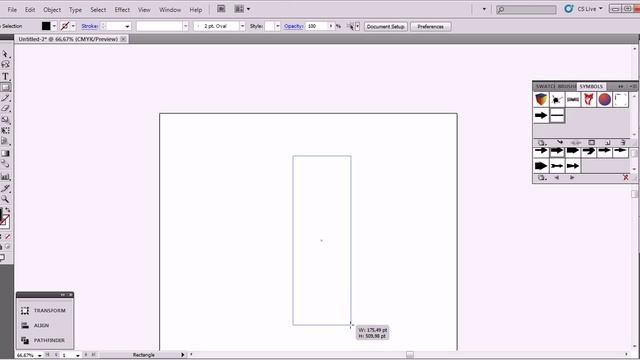Image resolution: width=640 pixels, height=360 pixels.
Task: Open the View menu
Action: pyautogui.click(x=144, y=9)
